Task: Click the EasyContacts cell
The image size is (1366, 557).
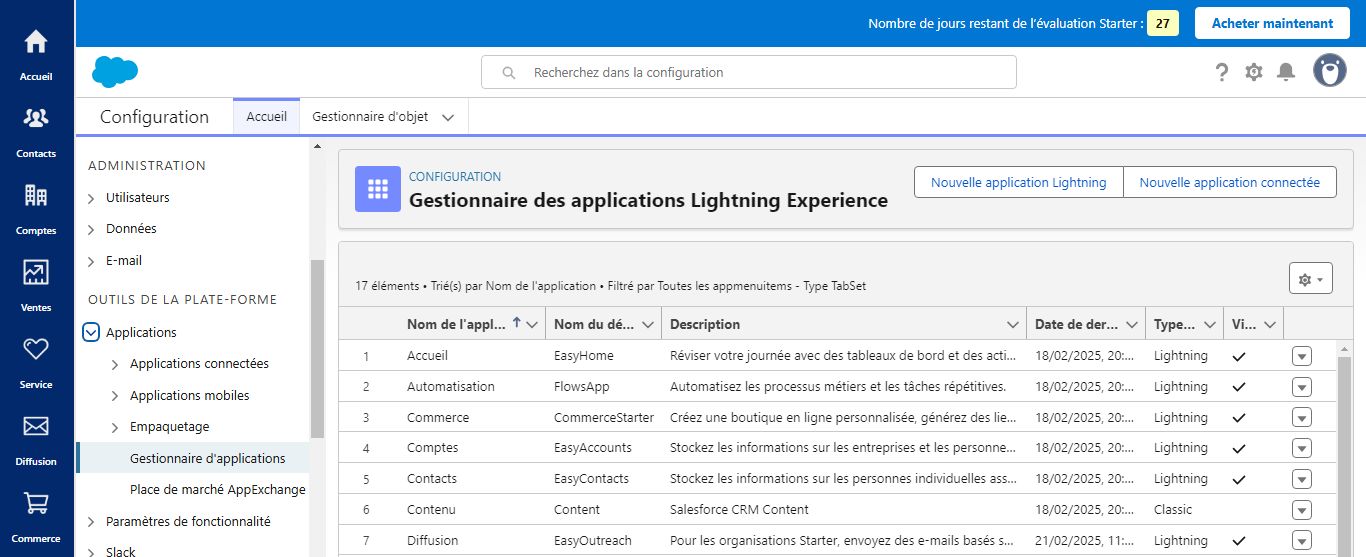Action: pos(591,478)
